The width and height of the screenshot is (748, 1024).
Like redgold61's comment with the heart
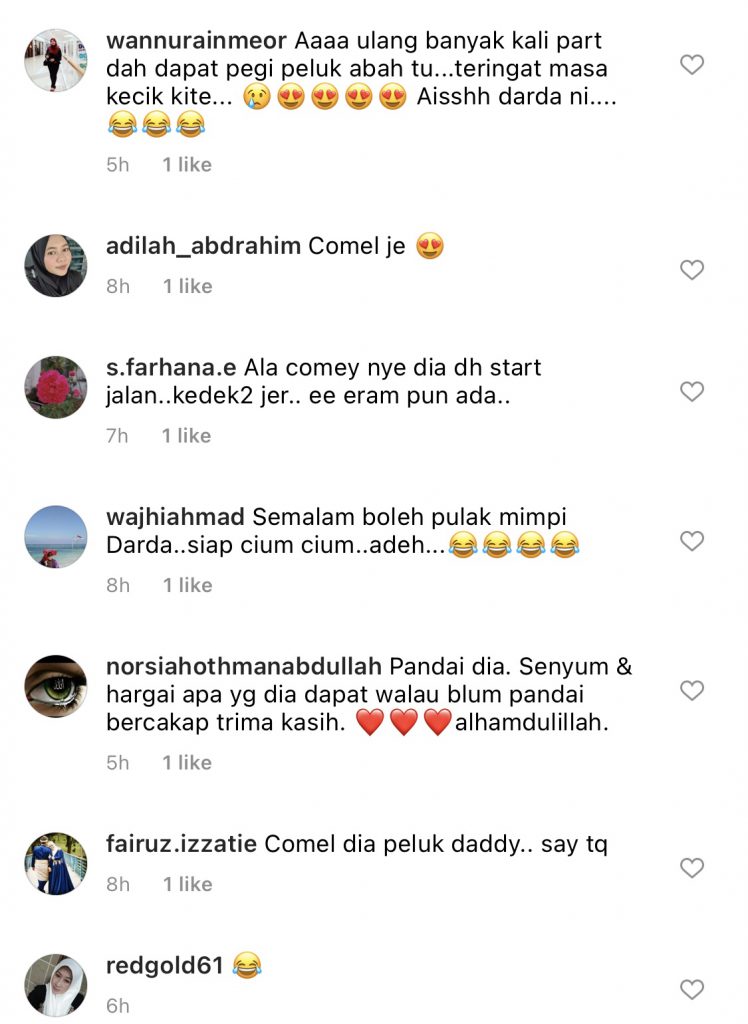coord(692,989)
